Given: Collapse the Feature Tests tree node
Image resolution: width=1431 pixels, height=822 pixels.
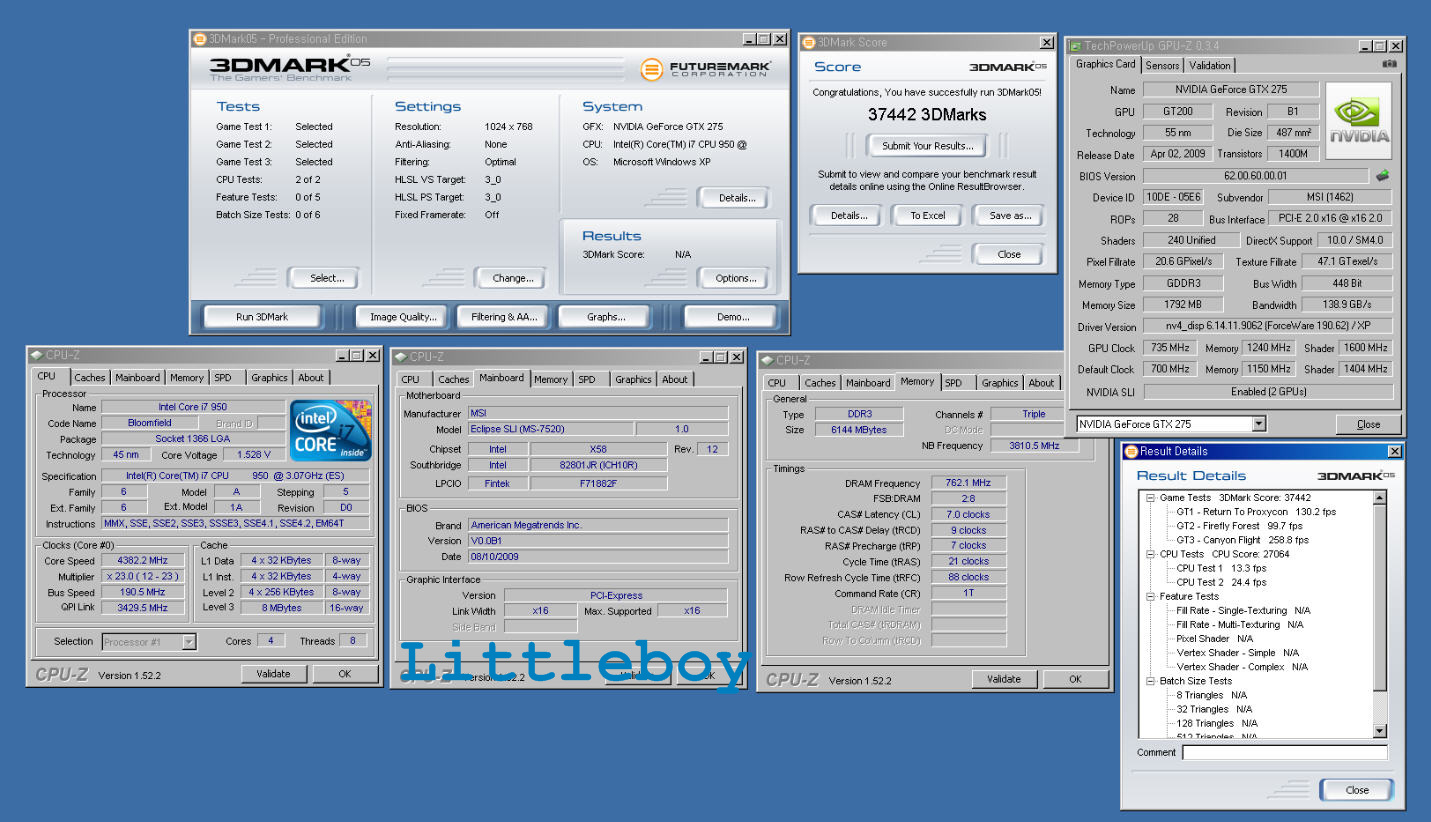Looking at the screenshot, I should [x=1151, y=597].
